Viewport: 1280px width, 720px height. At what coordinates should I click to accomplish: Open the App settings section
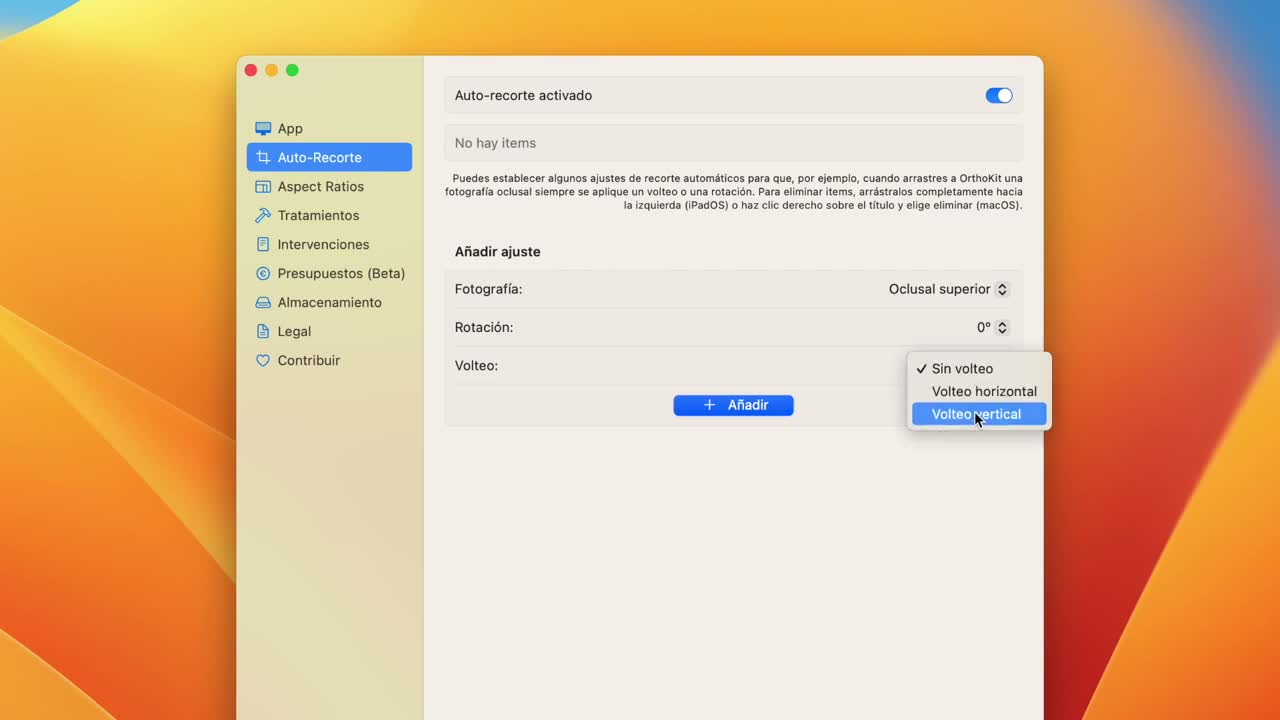tap(329, 128)
